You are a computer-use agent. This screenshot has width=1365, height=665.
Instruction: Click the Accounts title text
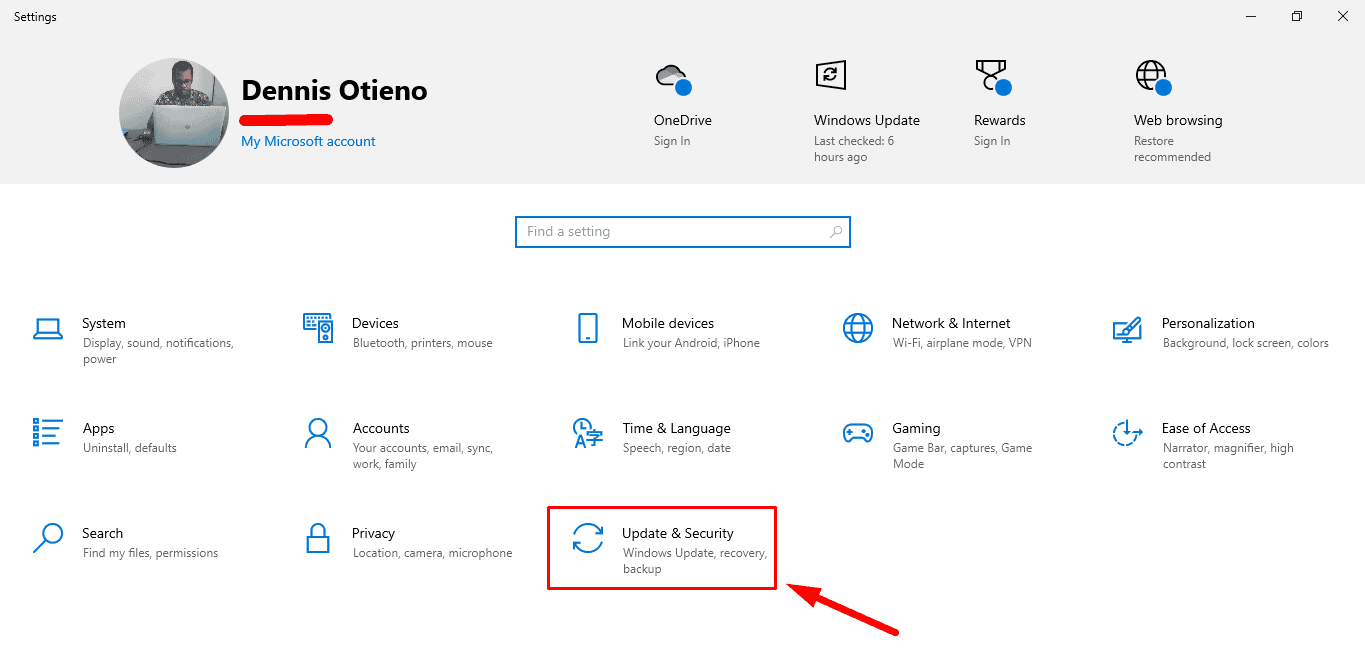[x=381, y=428]
